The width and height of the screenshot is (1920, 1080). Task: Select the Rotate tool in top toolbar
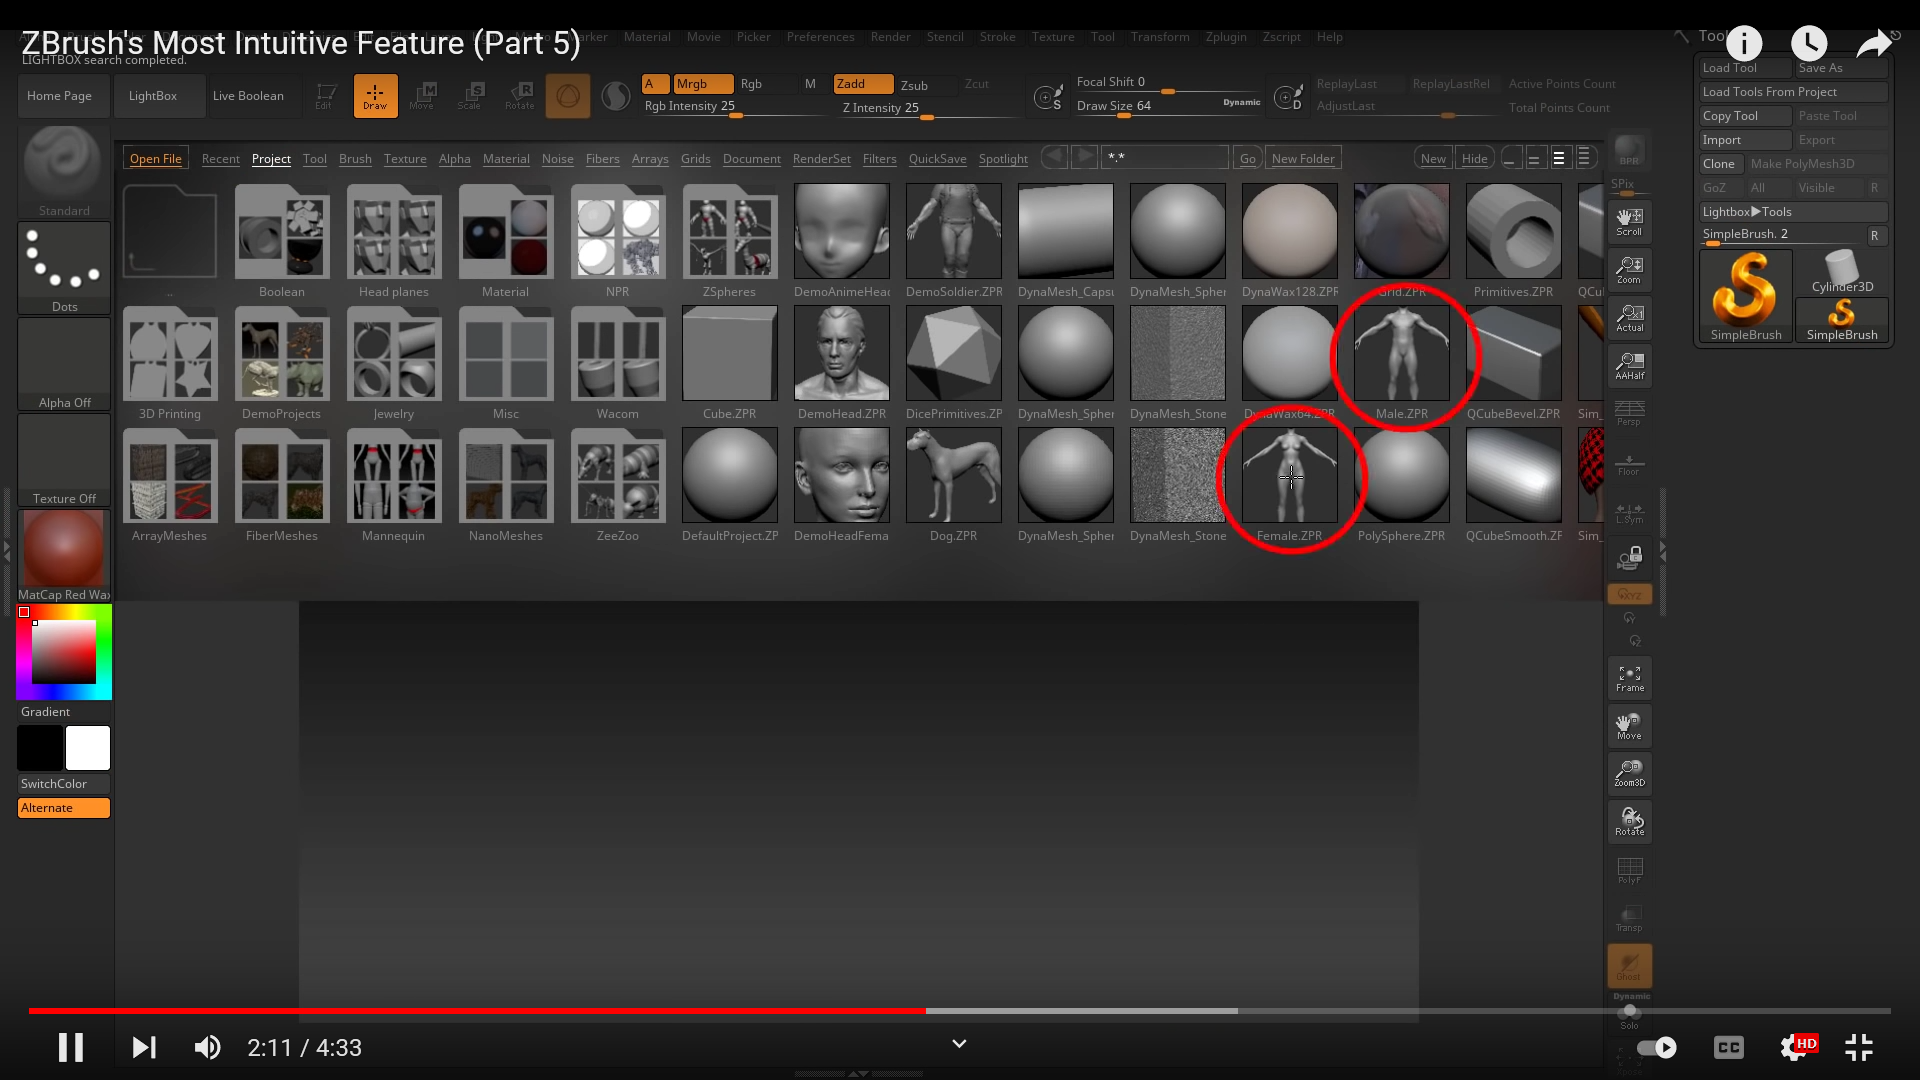click(x=520, y=96)
